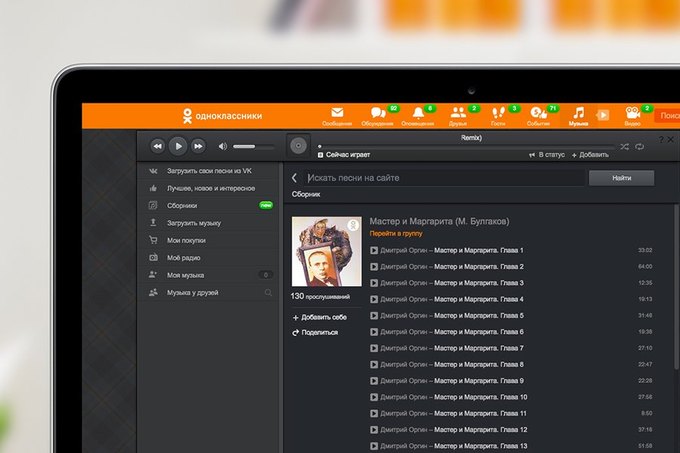Open Музыка у друзей in sidebar
680x453 pixels.
click(209, 293)
